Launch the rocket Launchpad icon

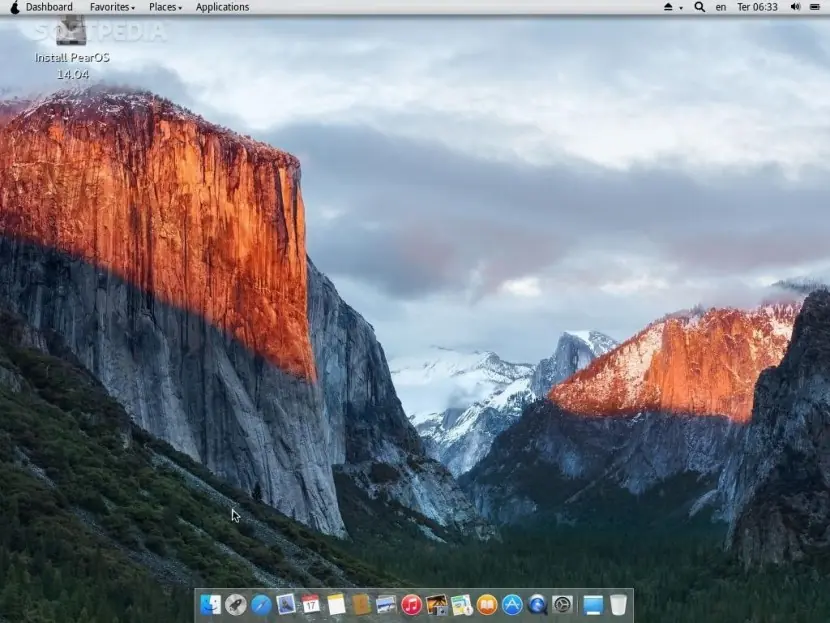pyautogui.click(x=236, y=604)
